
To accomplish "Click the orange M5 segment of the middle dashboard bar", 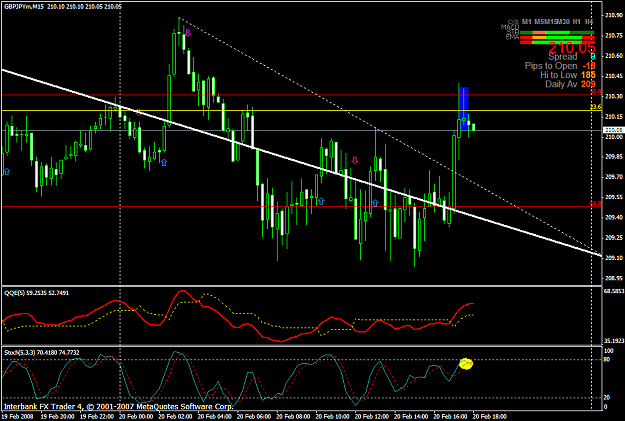I will 539,37.
